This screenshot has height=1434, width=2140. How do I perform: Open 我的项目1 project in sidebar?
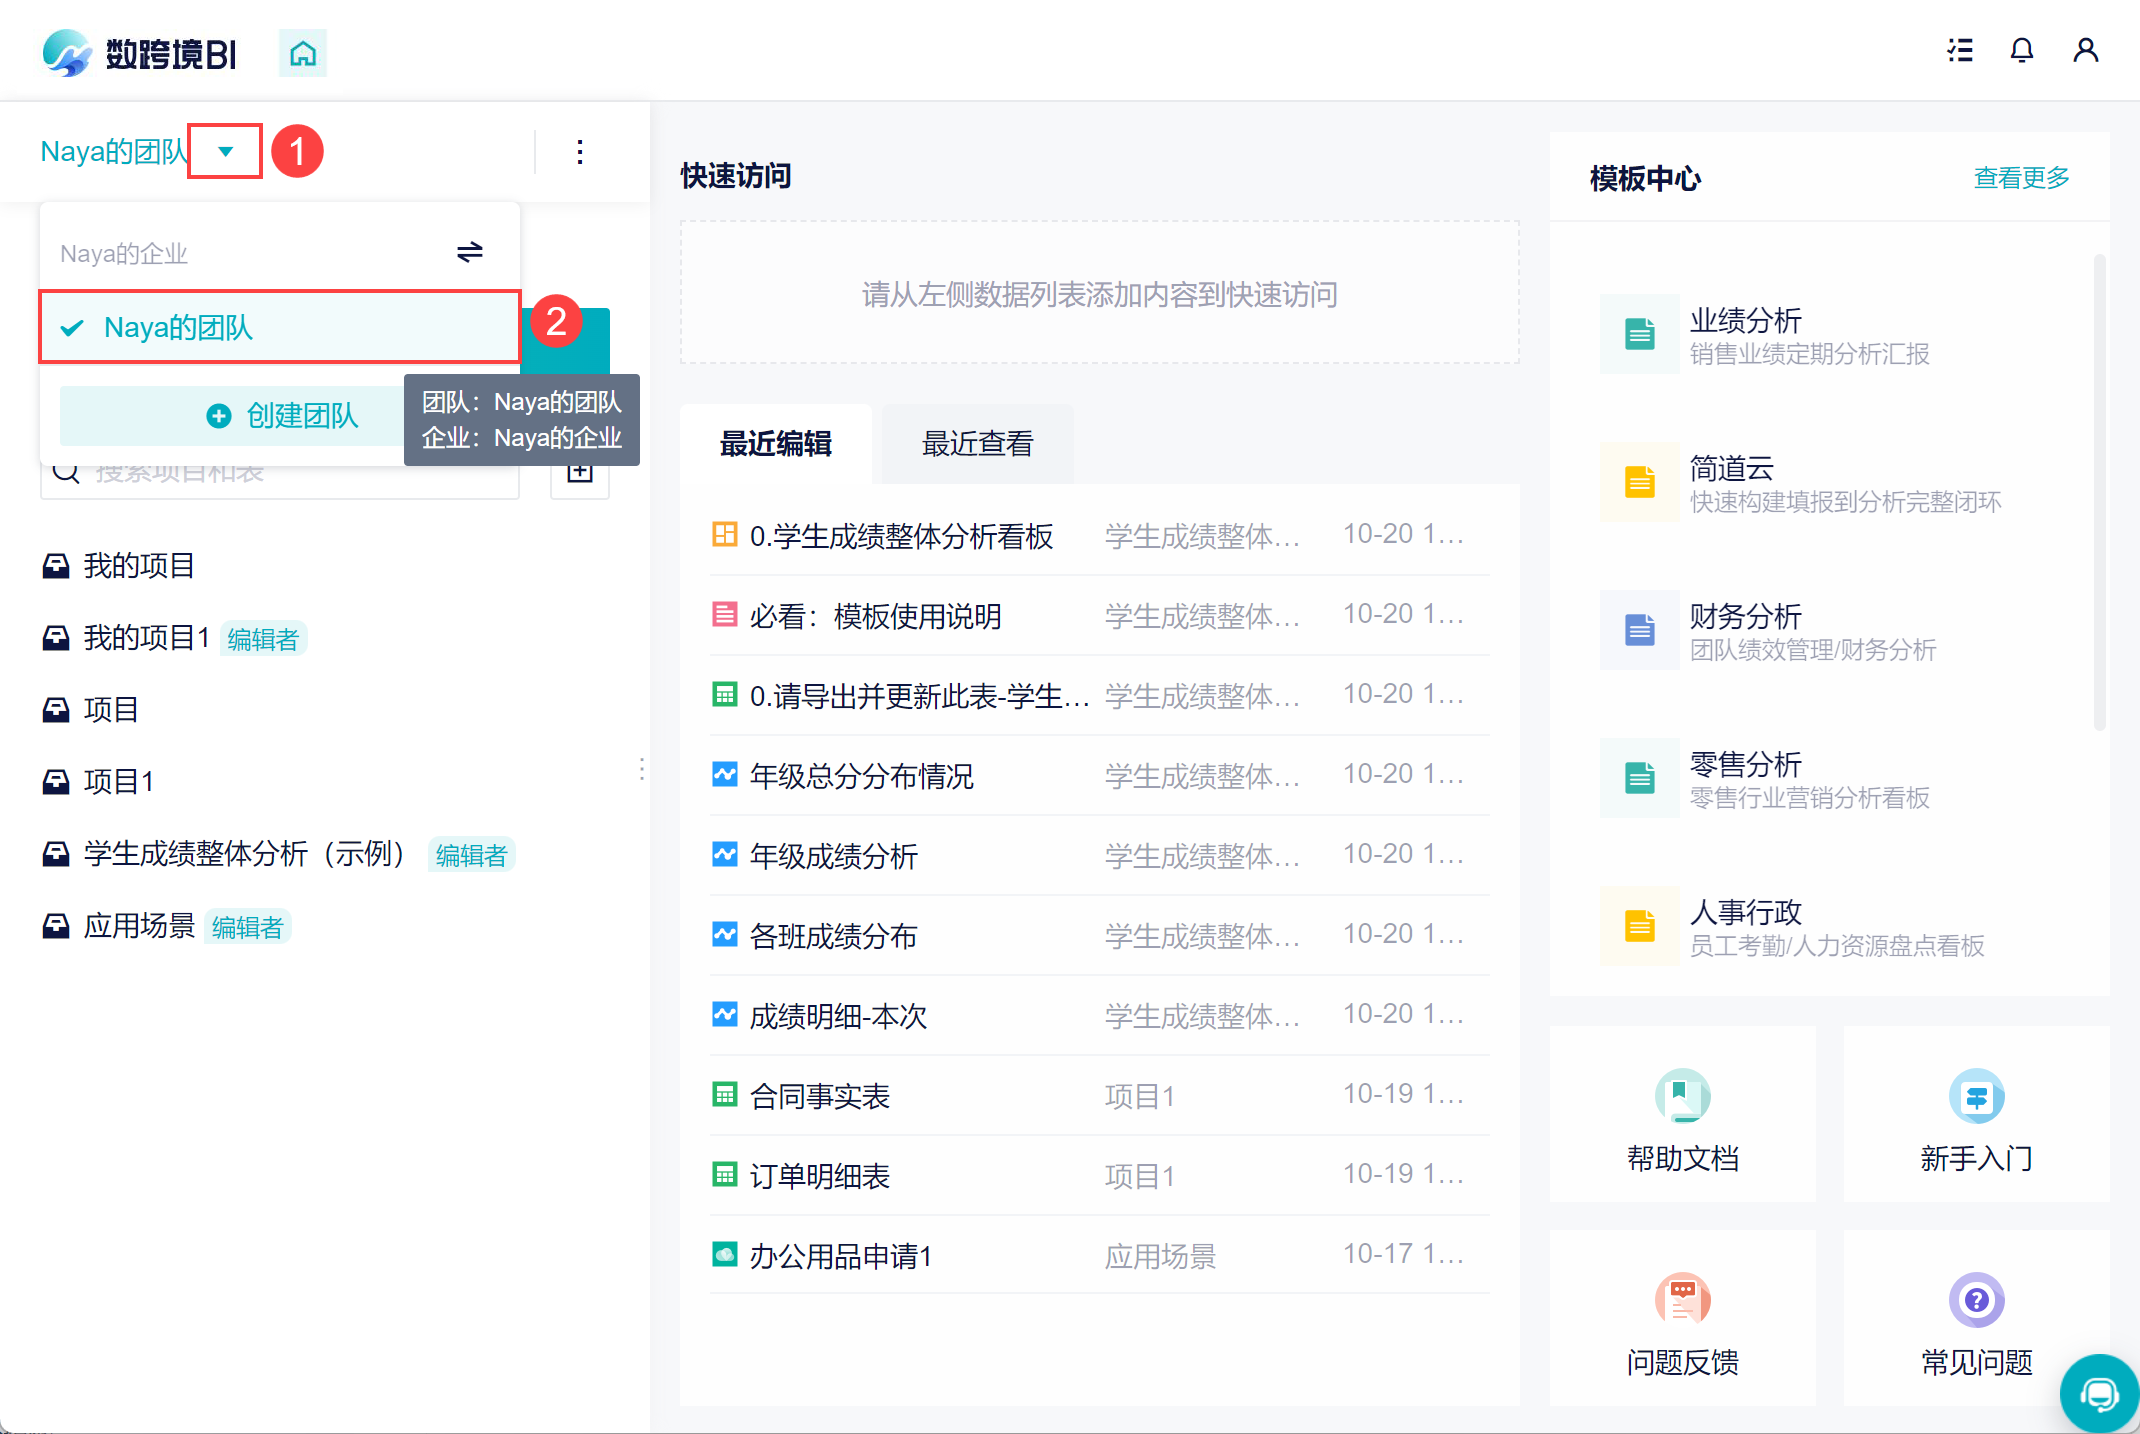click(x=146, y=638)
